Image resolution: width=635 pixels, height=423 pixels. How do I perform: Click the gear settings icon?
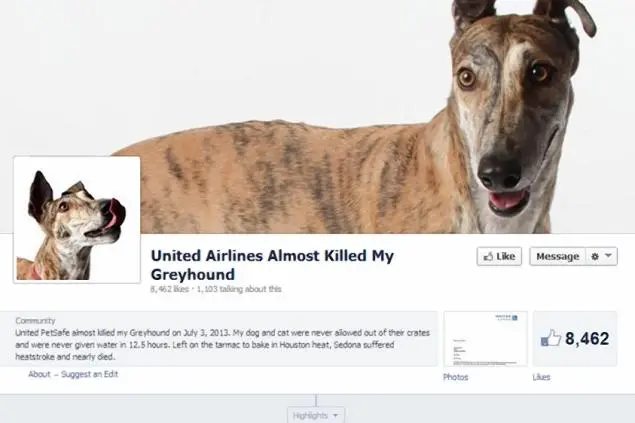click(595, 257)
